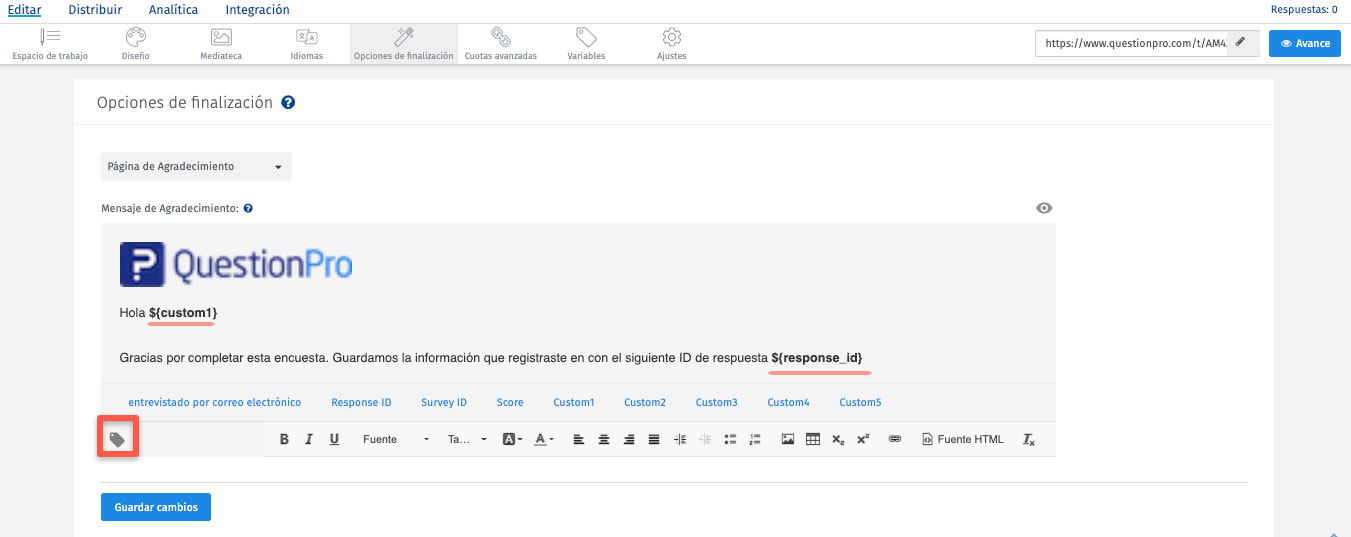1351x537 pixels.
Task: Open help for Mensaje de Agradecimiento
Action: point(248,209)
